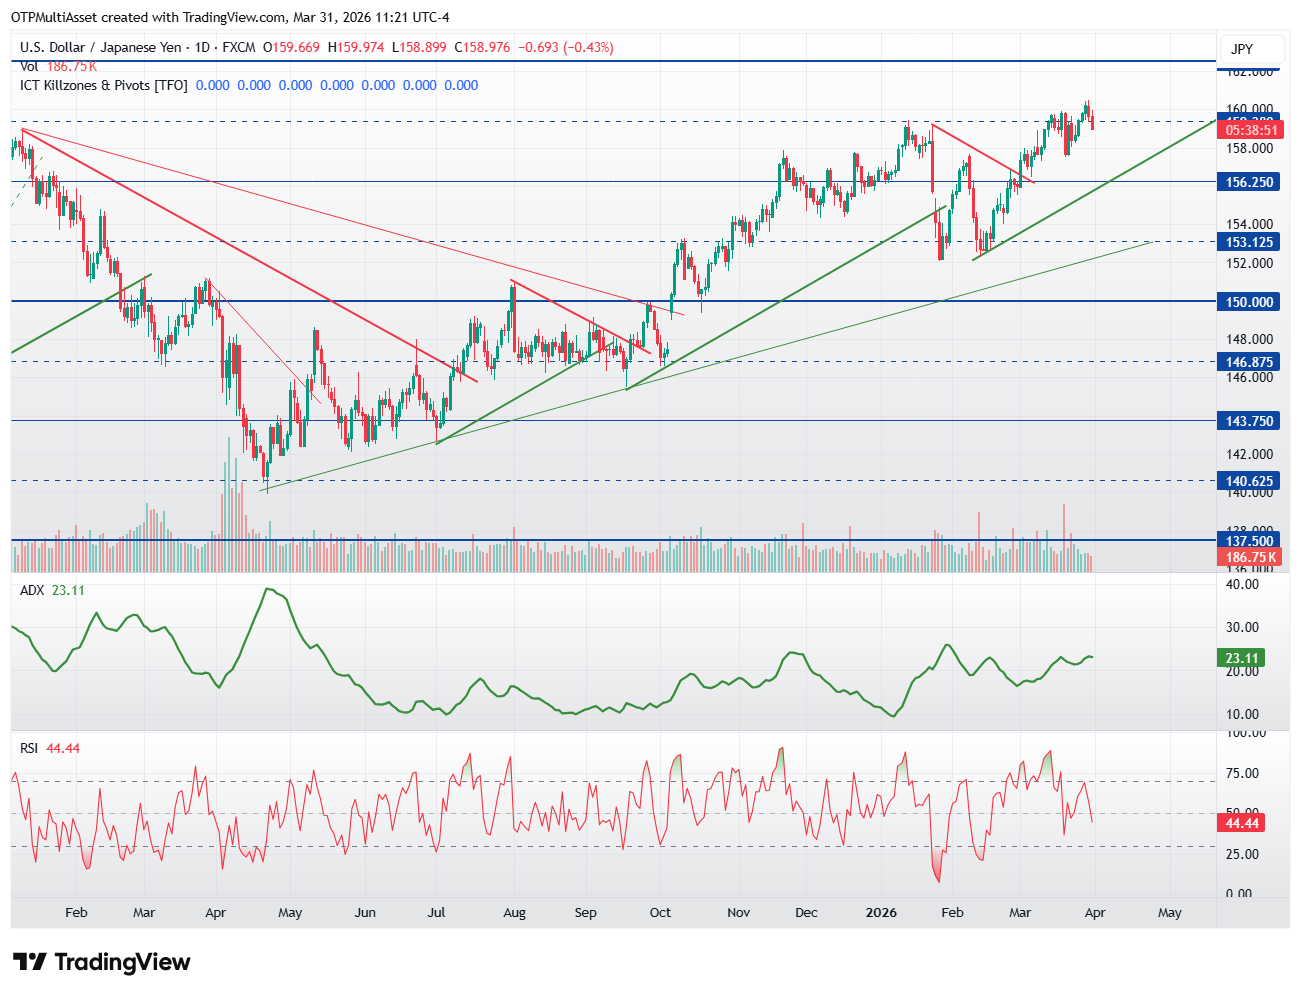
Task: Click the 2026 label on the time axis
Action: [881, 912]
